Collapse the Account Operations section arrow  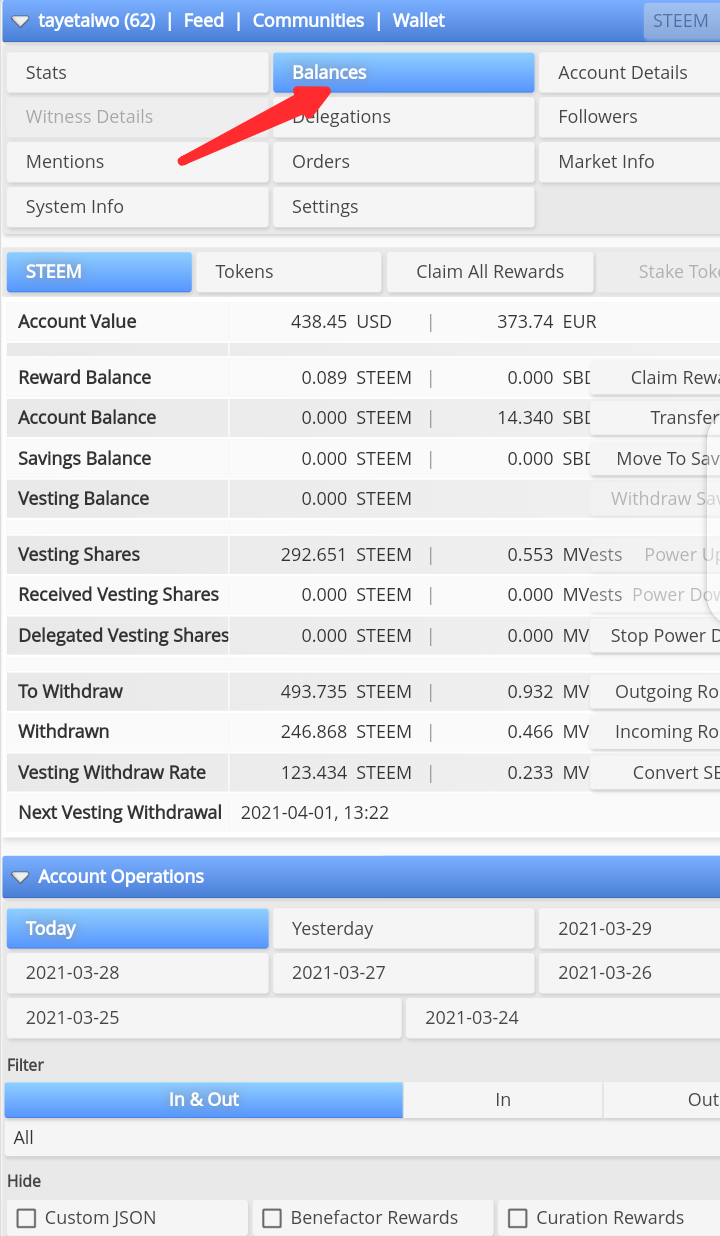click(x=20, y=877)
